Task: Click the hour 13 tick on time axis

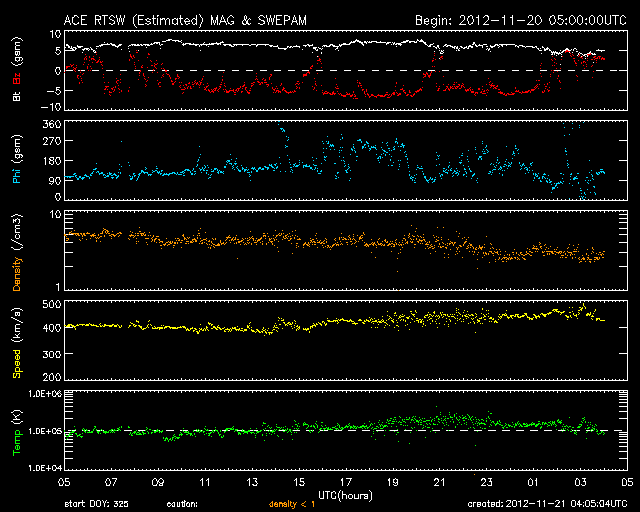Action: [x=252, y=482]
